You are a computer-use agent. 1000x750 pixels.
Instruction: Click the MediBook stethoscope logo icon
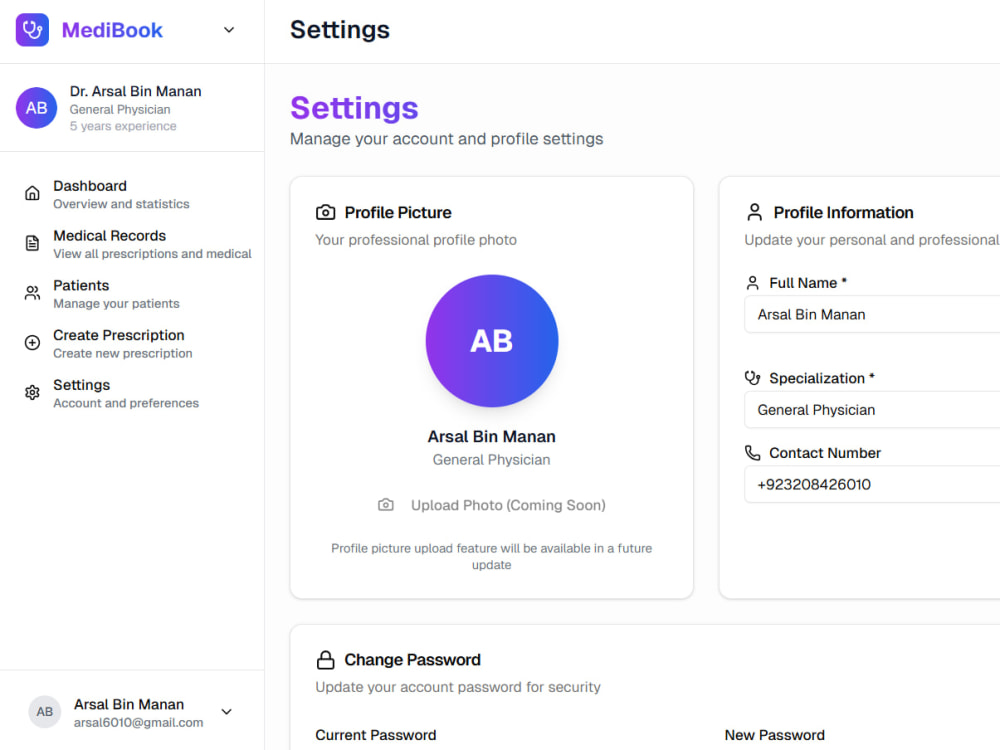pyautogui.click(x=32, y=30)
